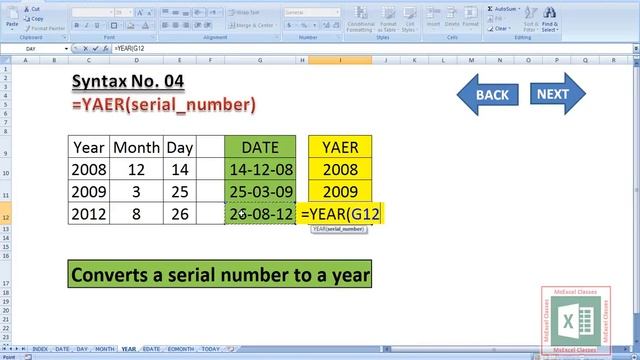Select the cell containing 25-03-09

pyautogui.click(x=260, y=191)
